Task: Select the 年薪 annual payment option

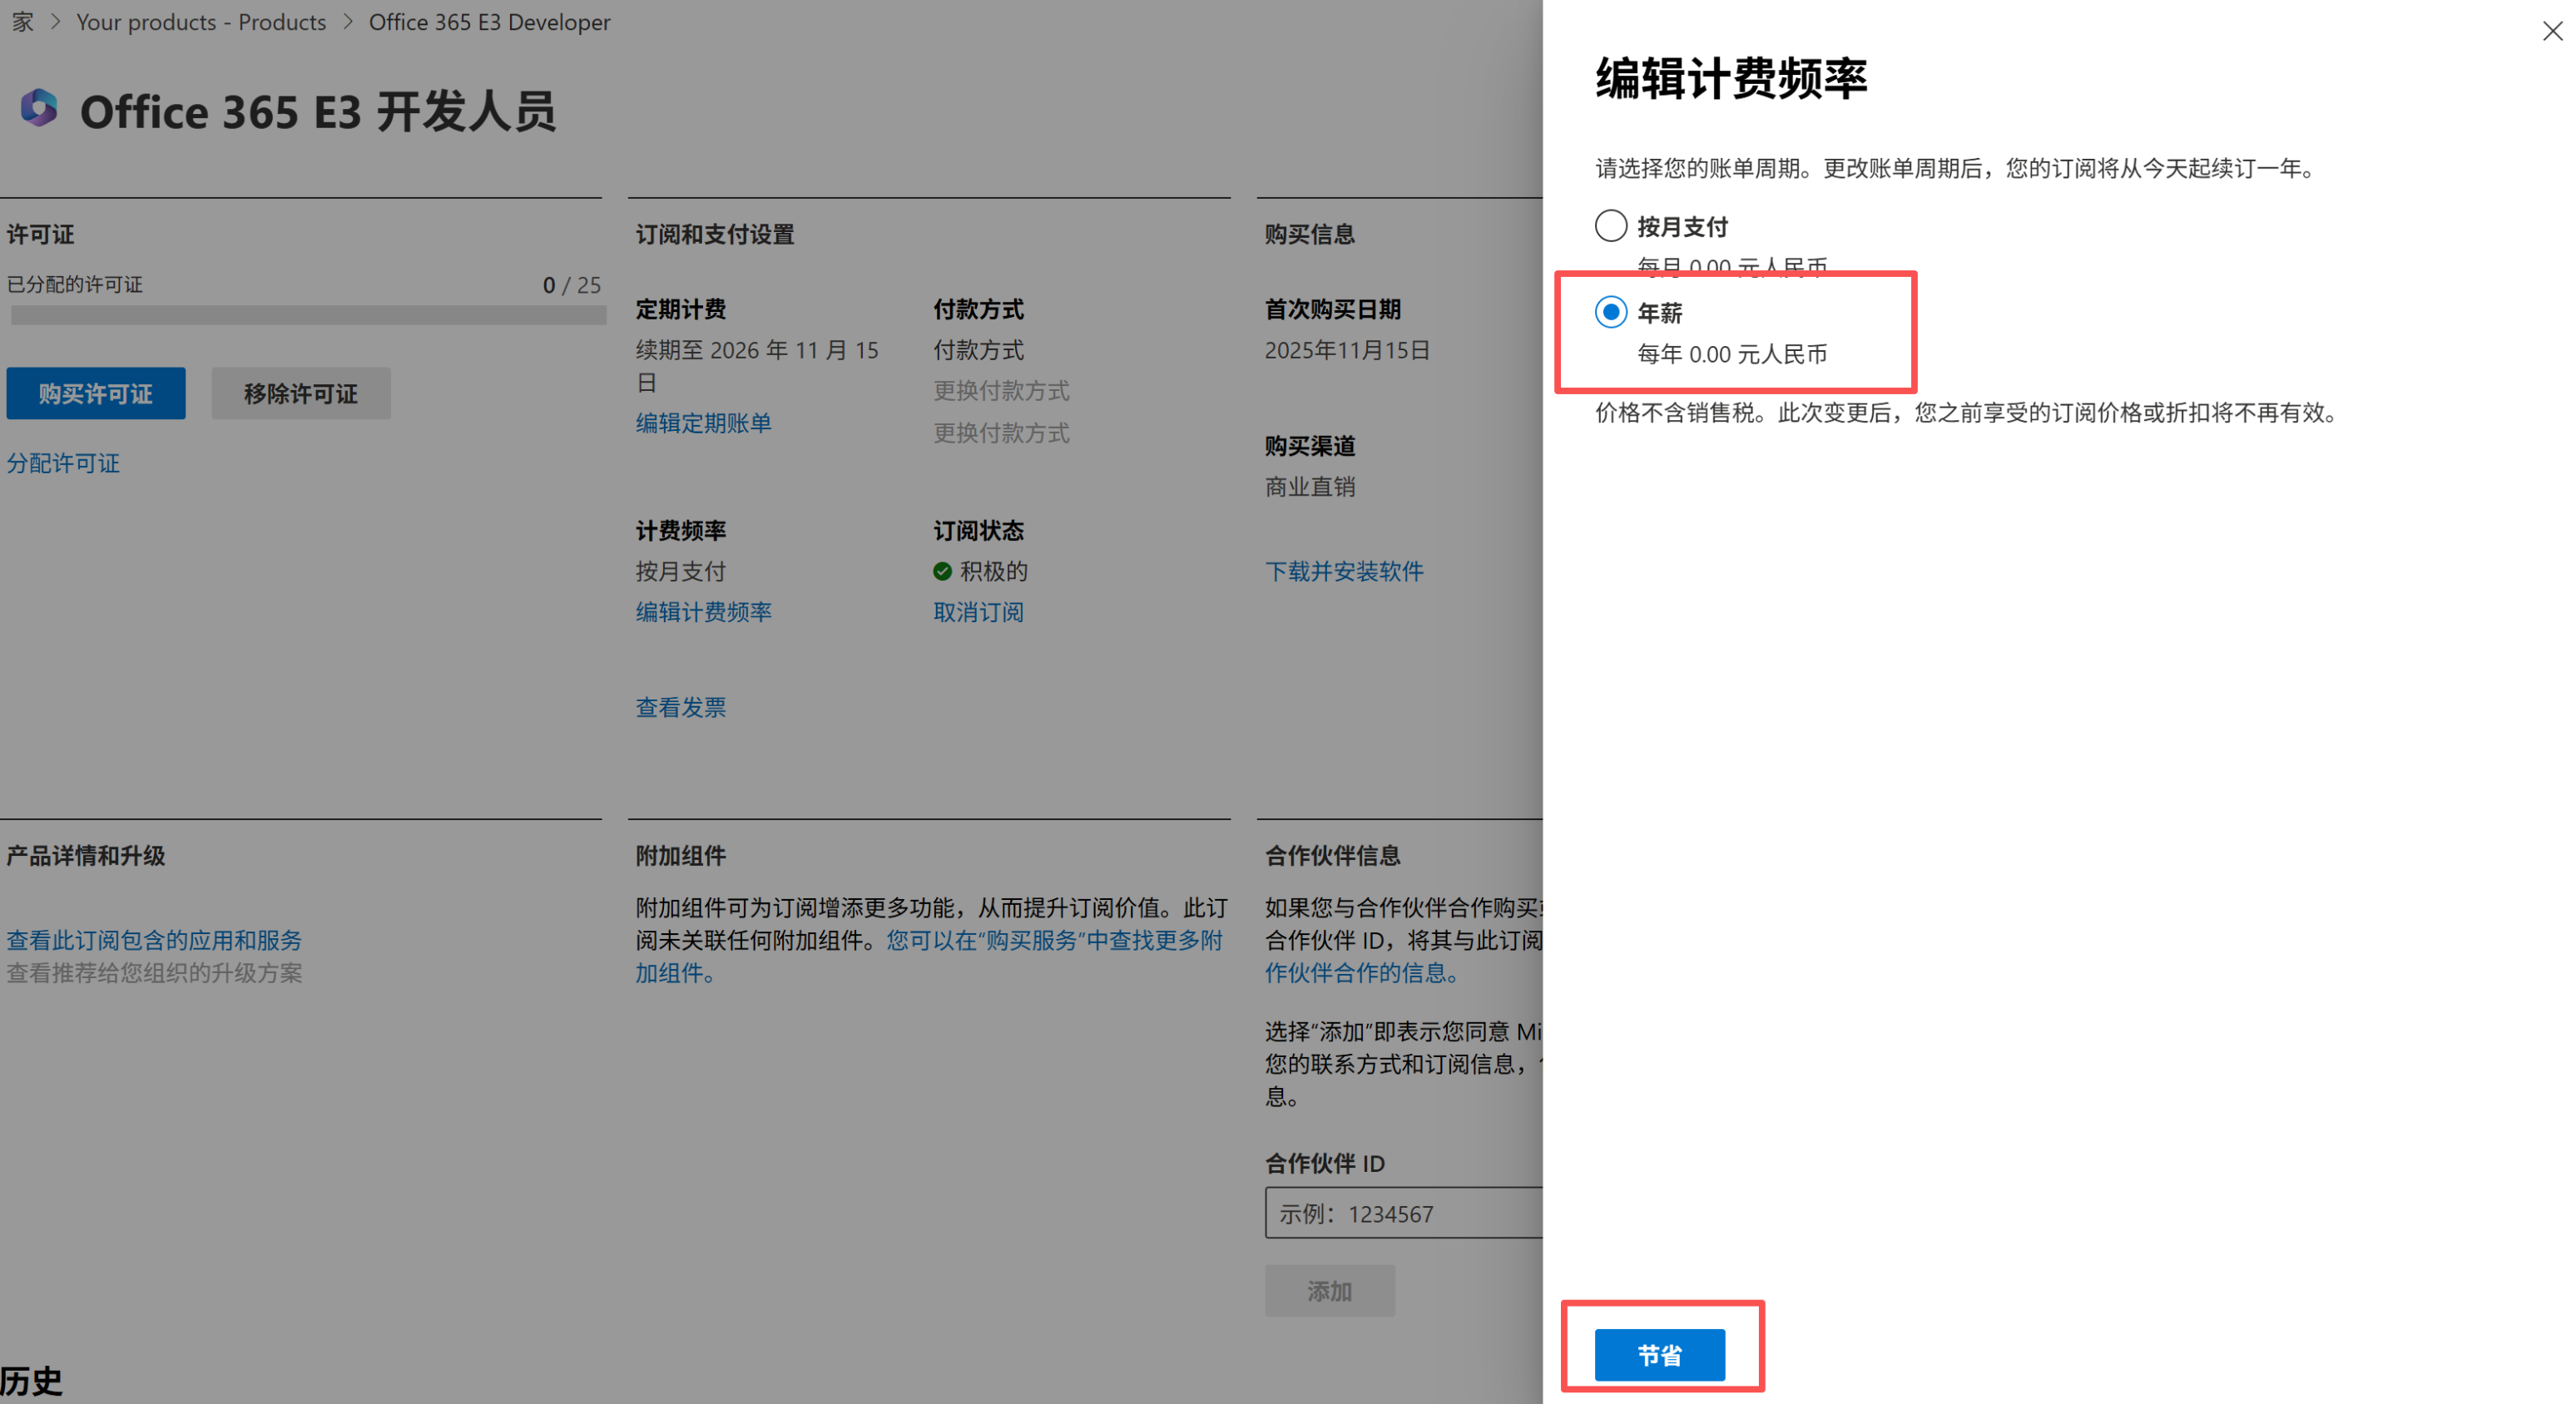Action: tap(1610, 312)
